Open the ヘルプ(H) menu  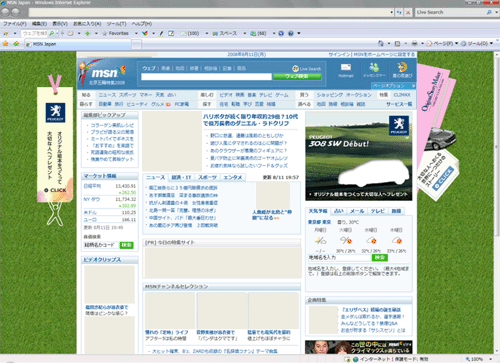(142, 24)
